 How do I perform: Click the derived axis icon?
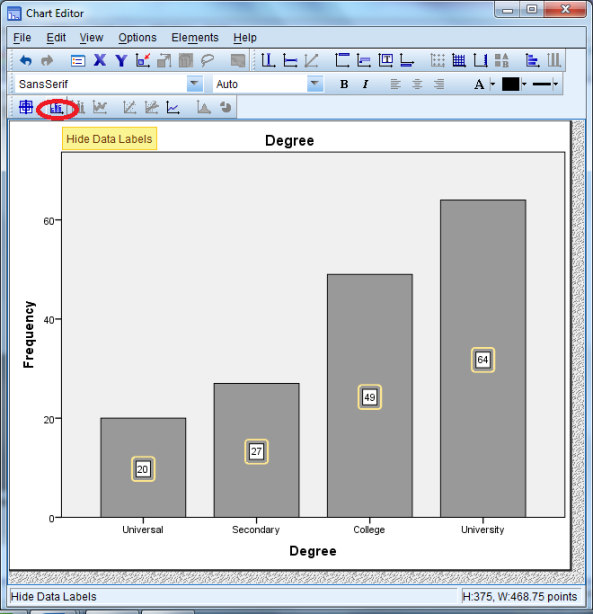click(x=480, y=60)
